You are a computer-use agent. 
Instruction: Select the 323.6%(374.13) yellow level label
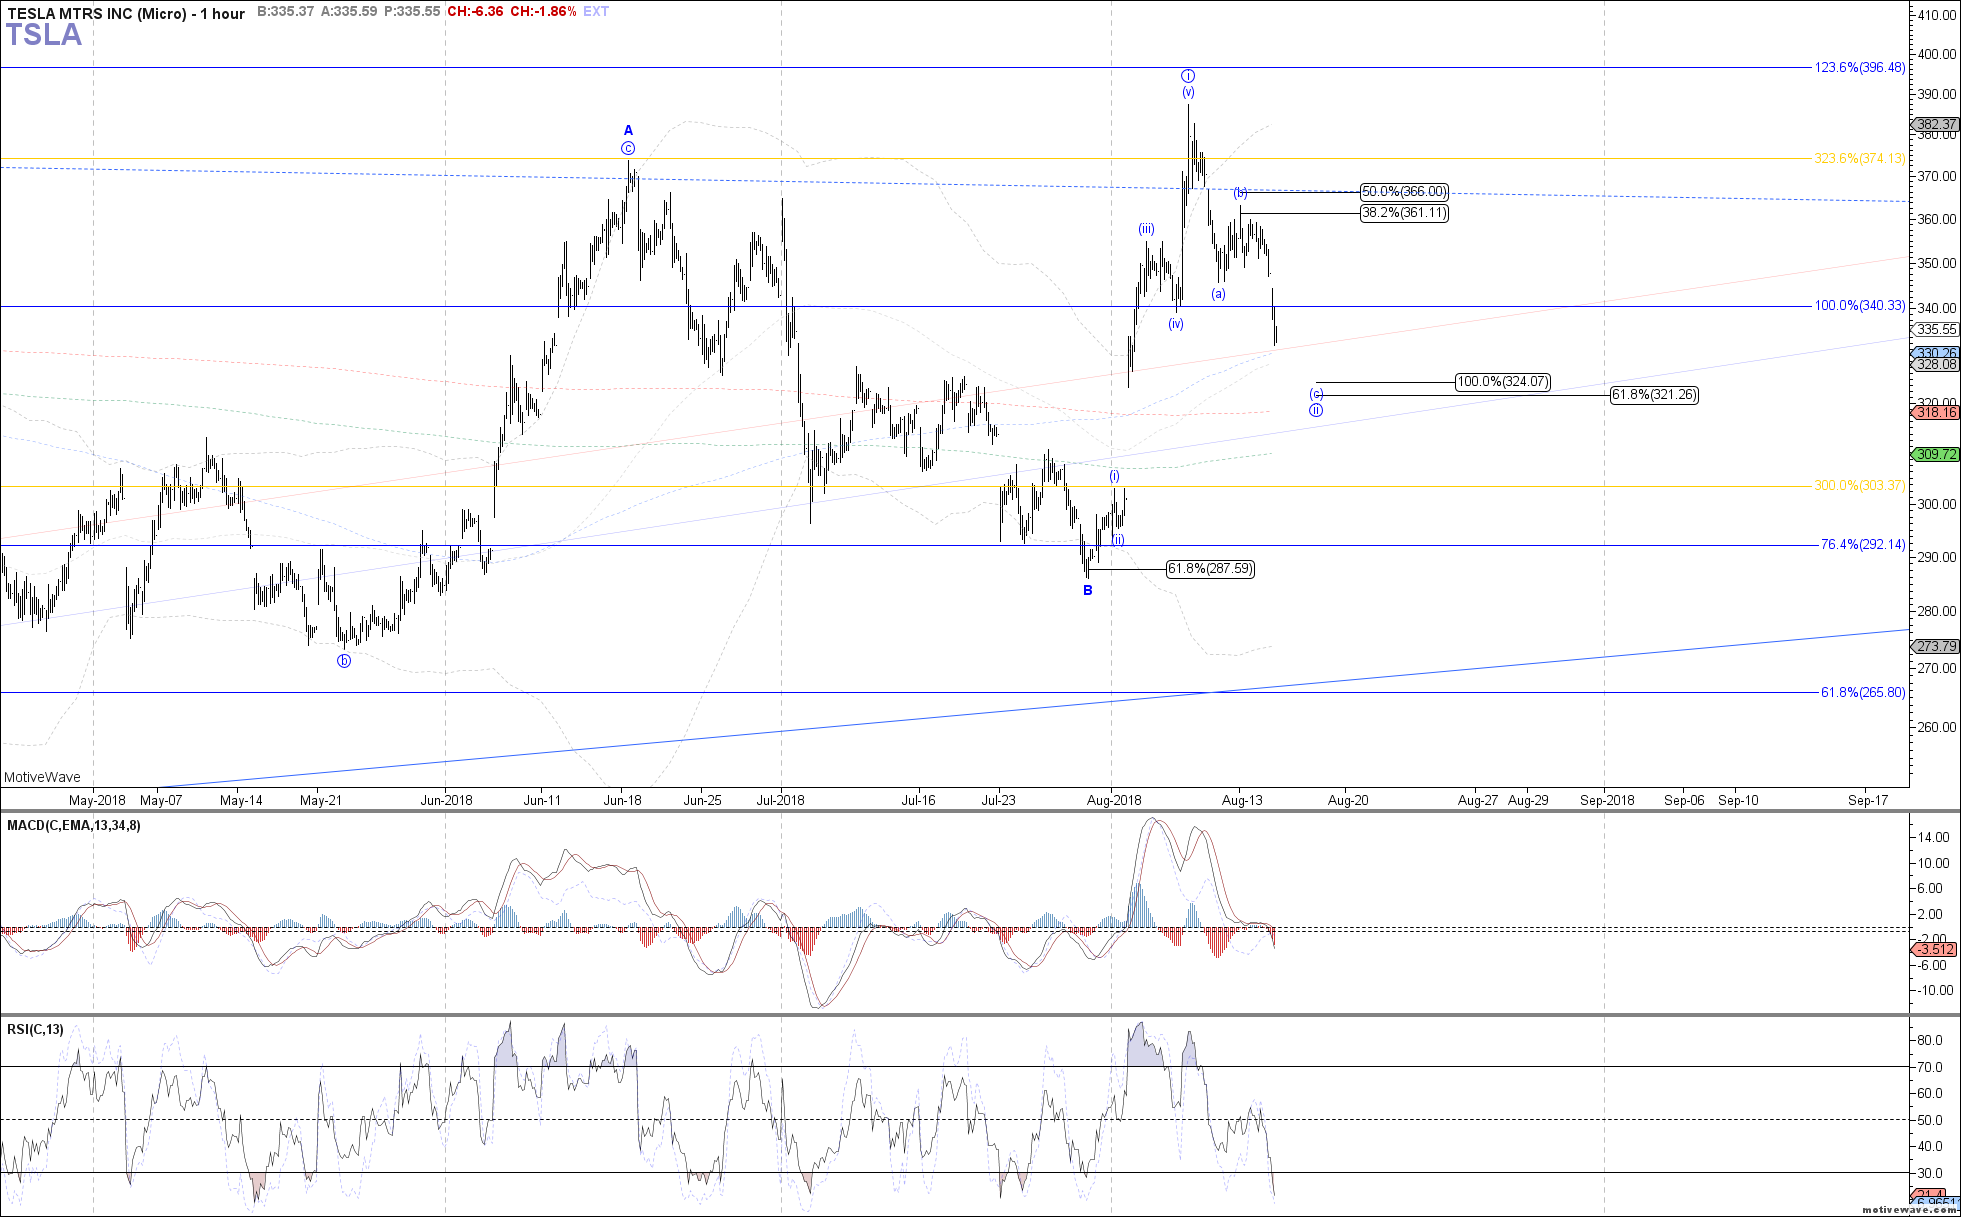(1860, 159)
